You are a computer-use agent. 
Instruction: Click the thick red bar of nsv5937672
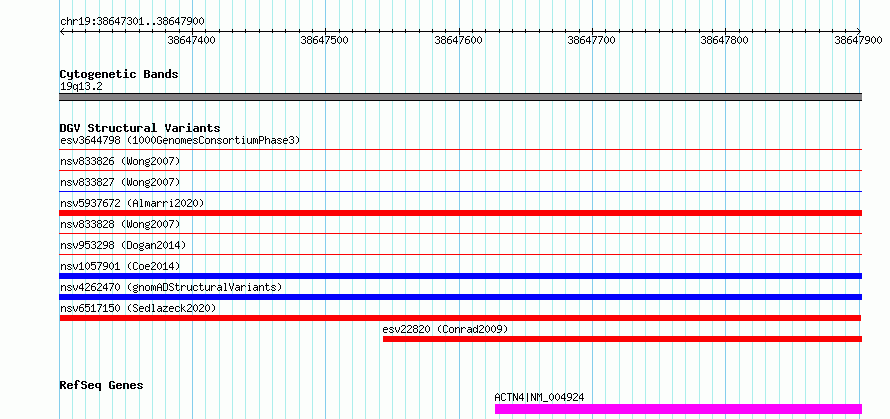[460, 213]
